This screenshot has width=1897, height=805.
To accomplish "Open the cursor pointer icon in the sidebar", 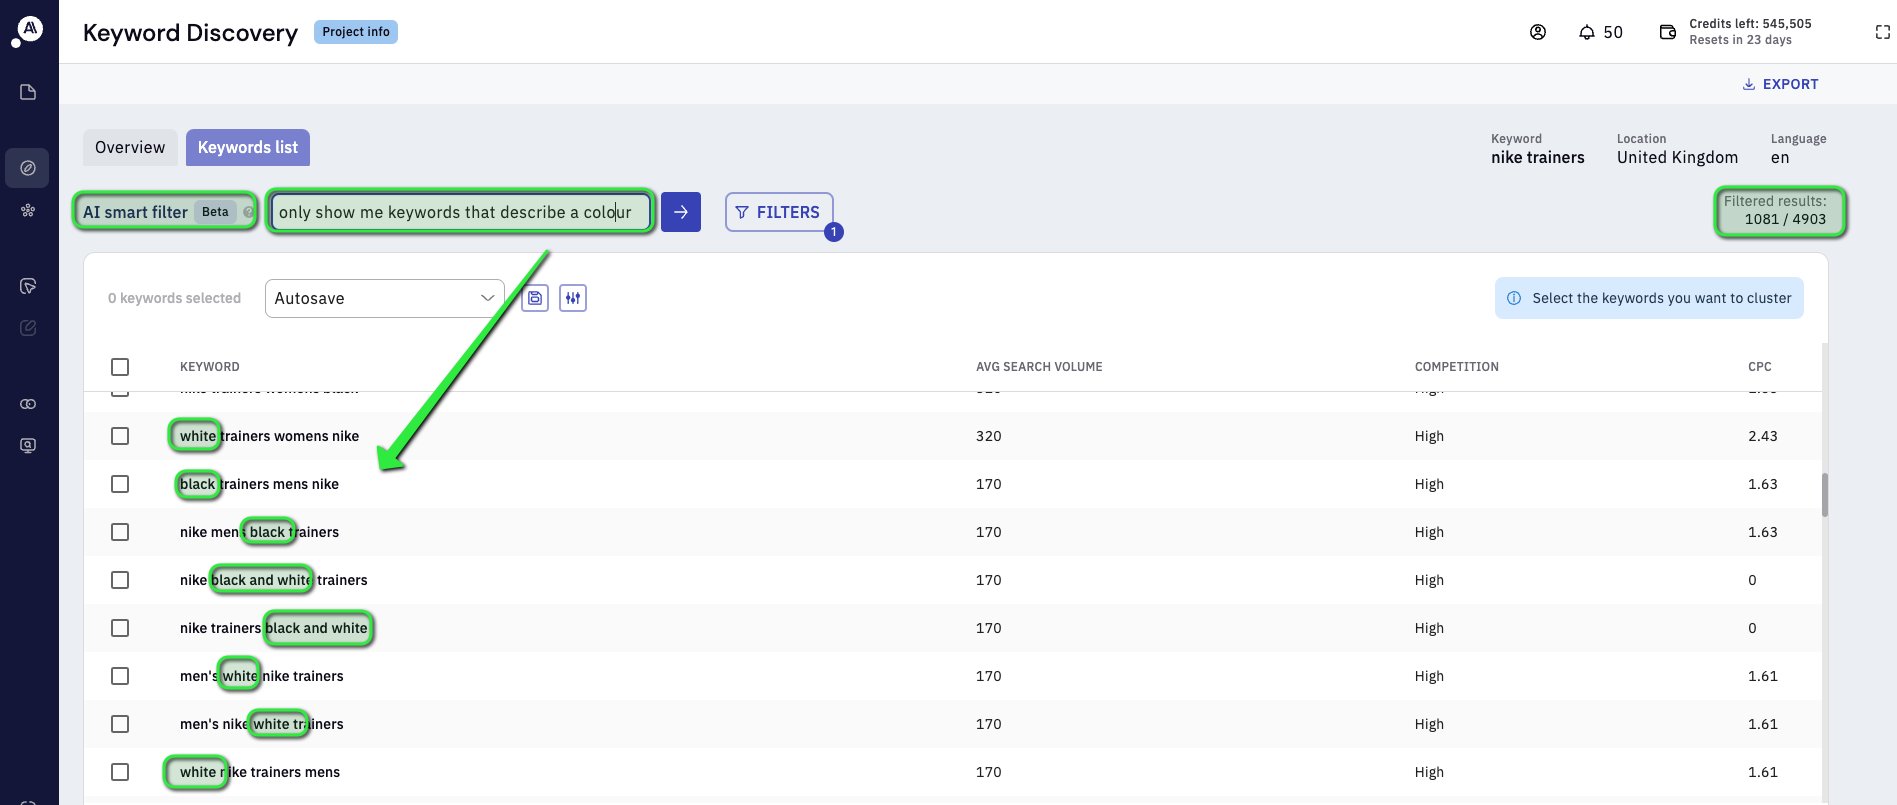I will [x=28, y=286].
